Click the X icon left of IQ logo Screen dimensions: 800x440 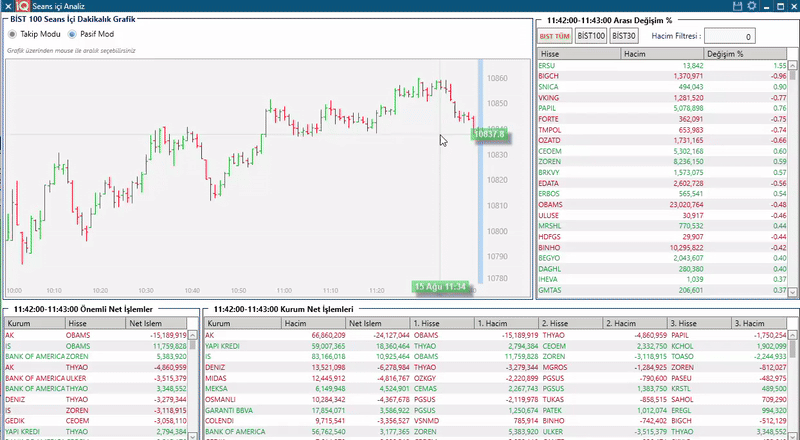(8, 6)
